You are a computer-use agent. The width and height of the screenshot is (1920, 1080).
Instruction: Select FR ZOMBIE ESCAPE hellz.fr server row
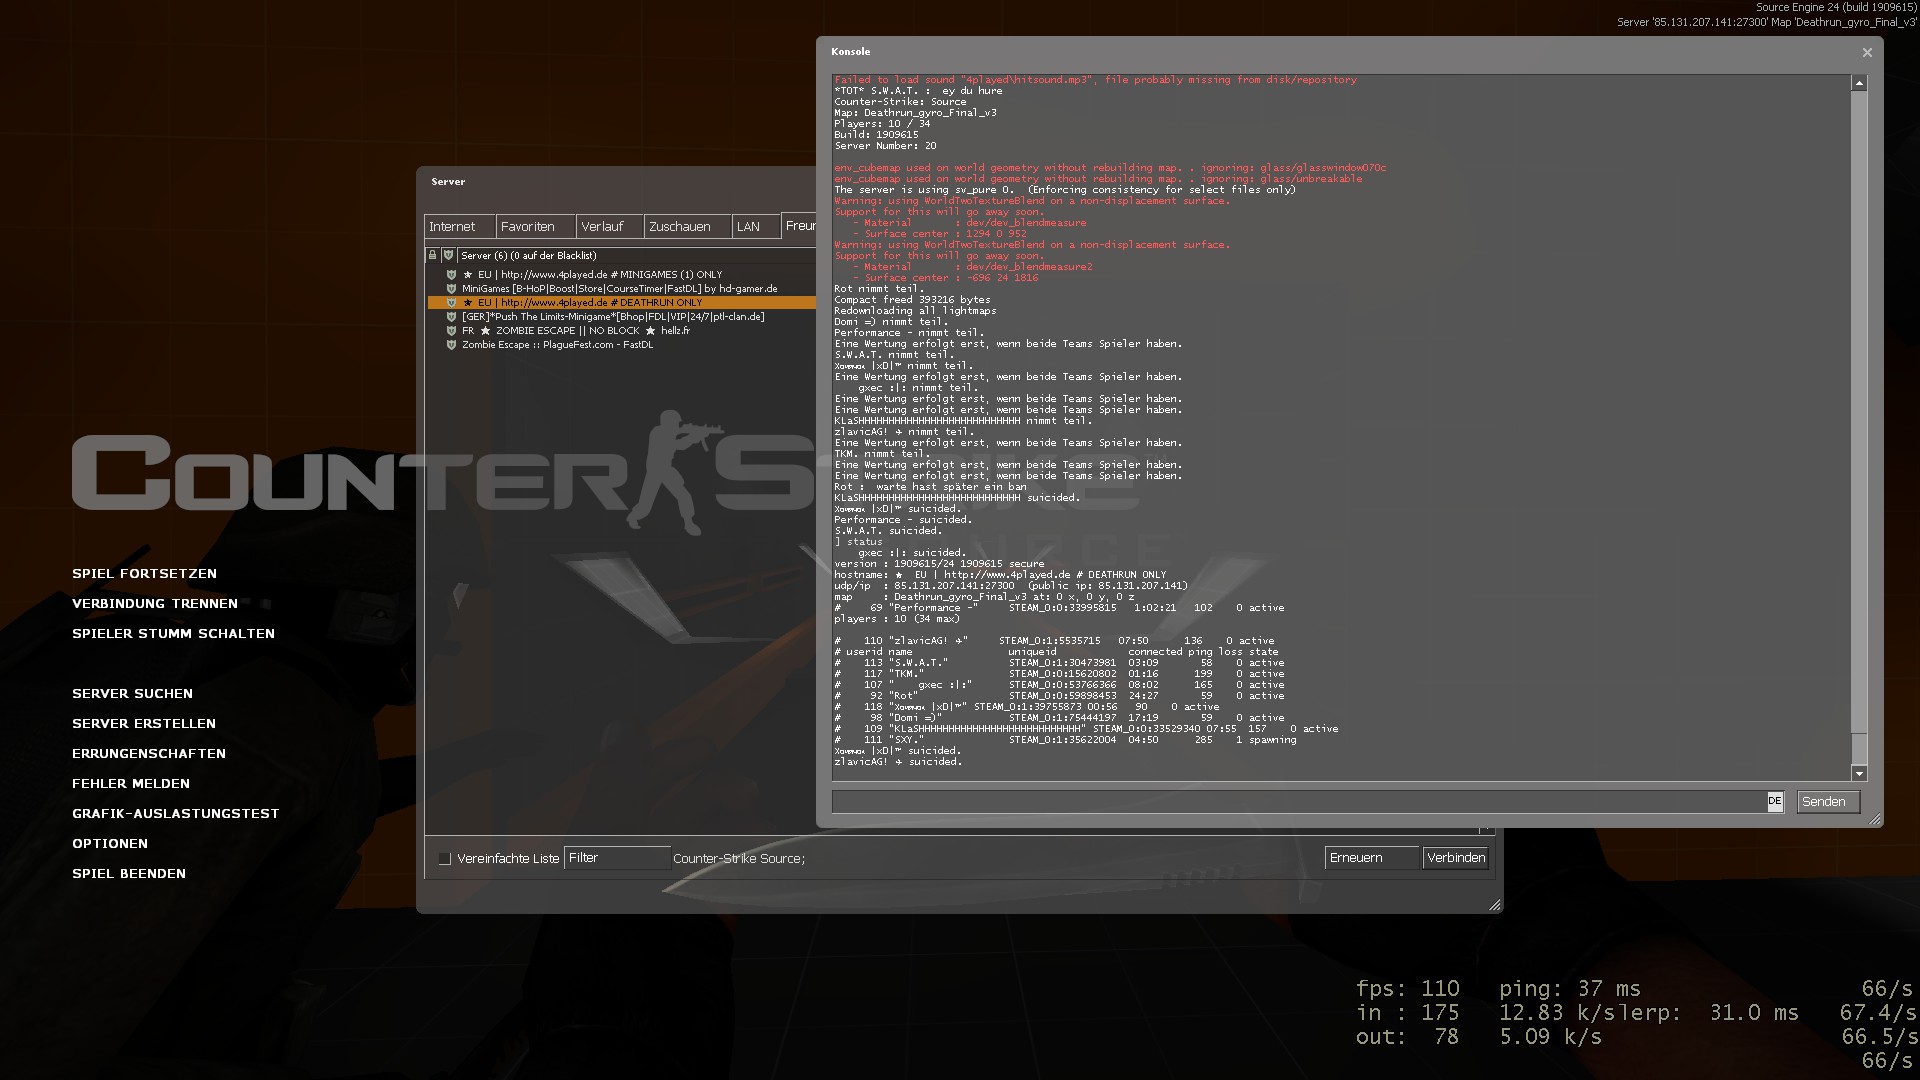coord(621,330)
